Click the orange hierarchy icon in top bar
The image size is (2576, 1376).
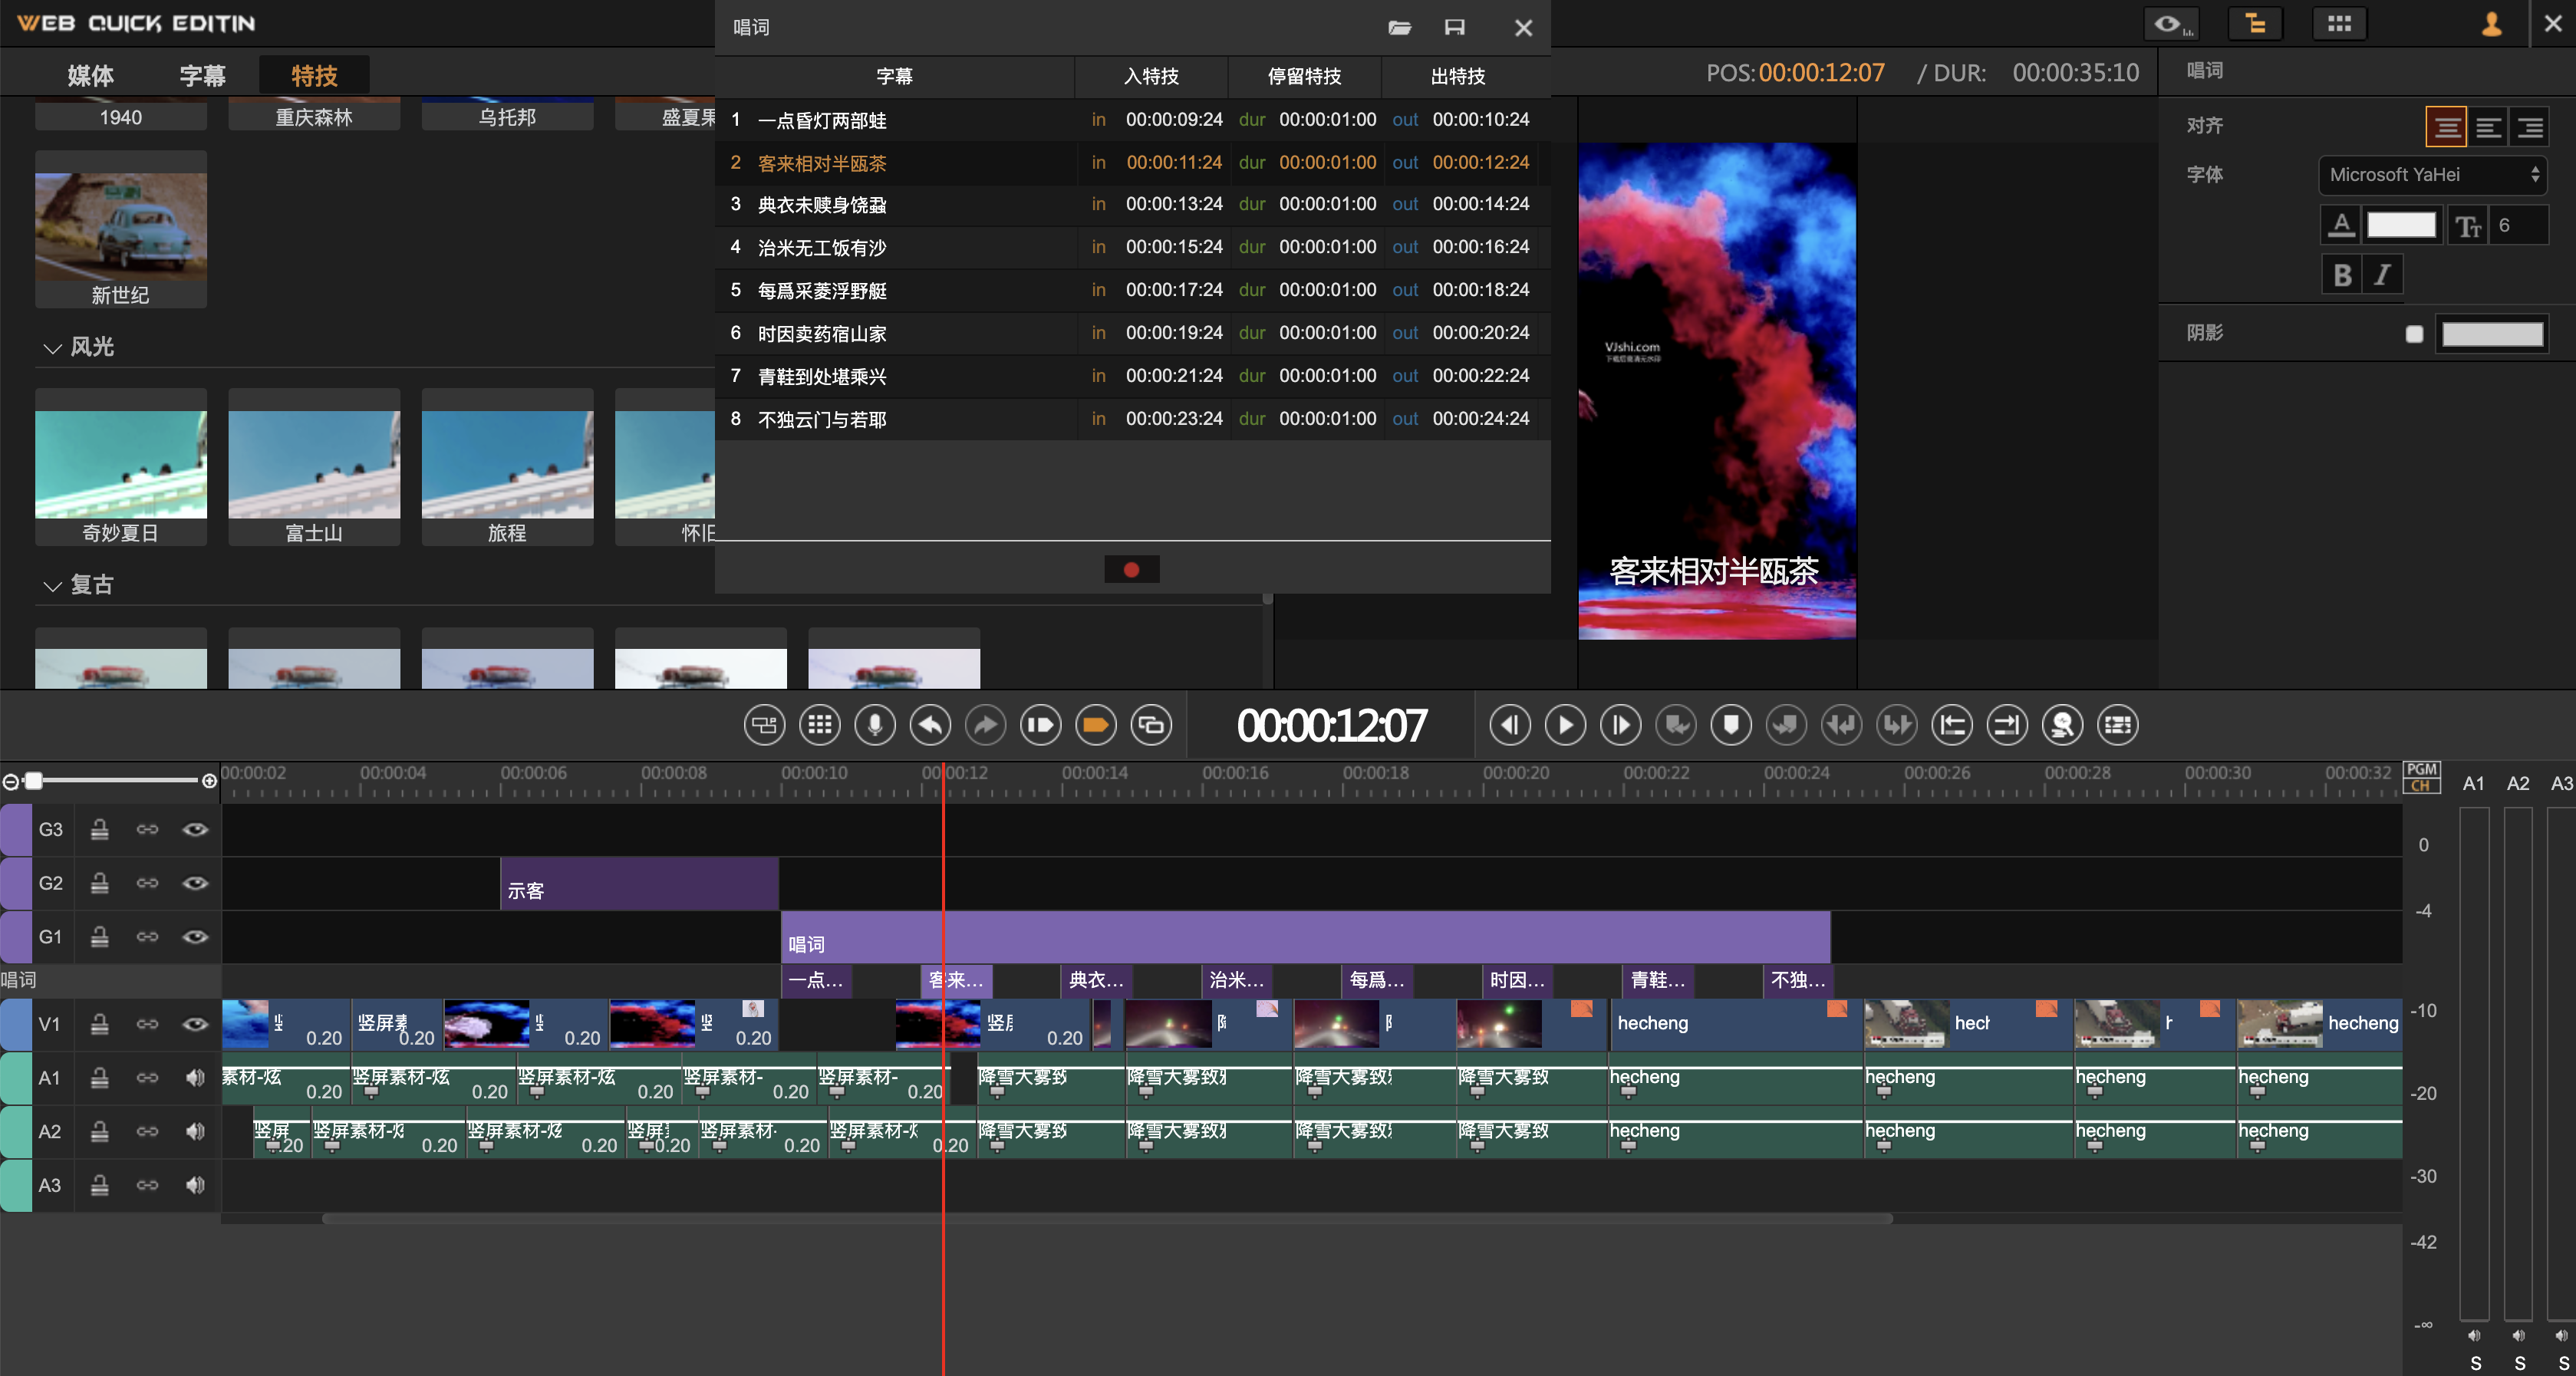(2255, 24)
